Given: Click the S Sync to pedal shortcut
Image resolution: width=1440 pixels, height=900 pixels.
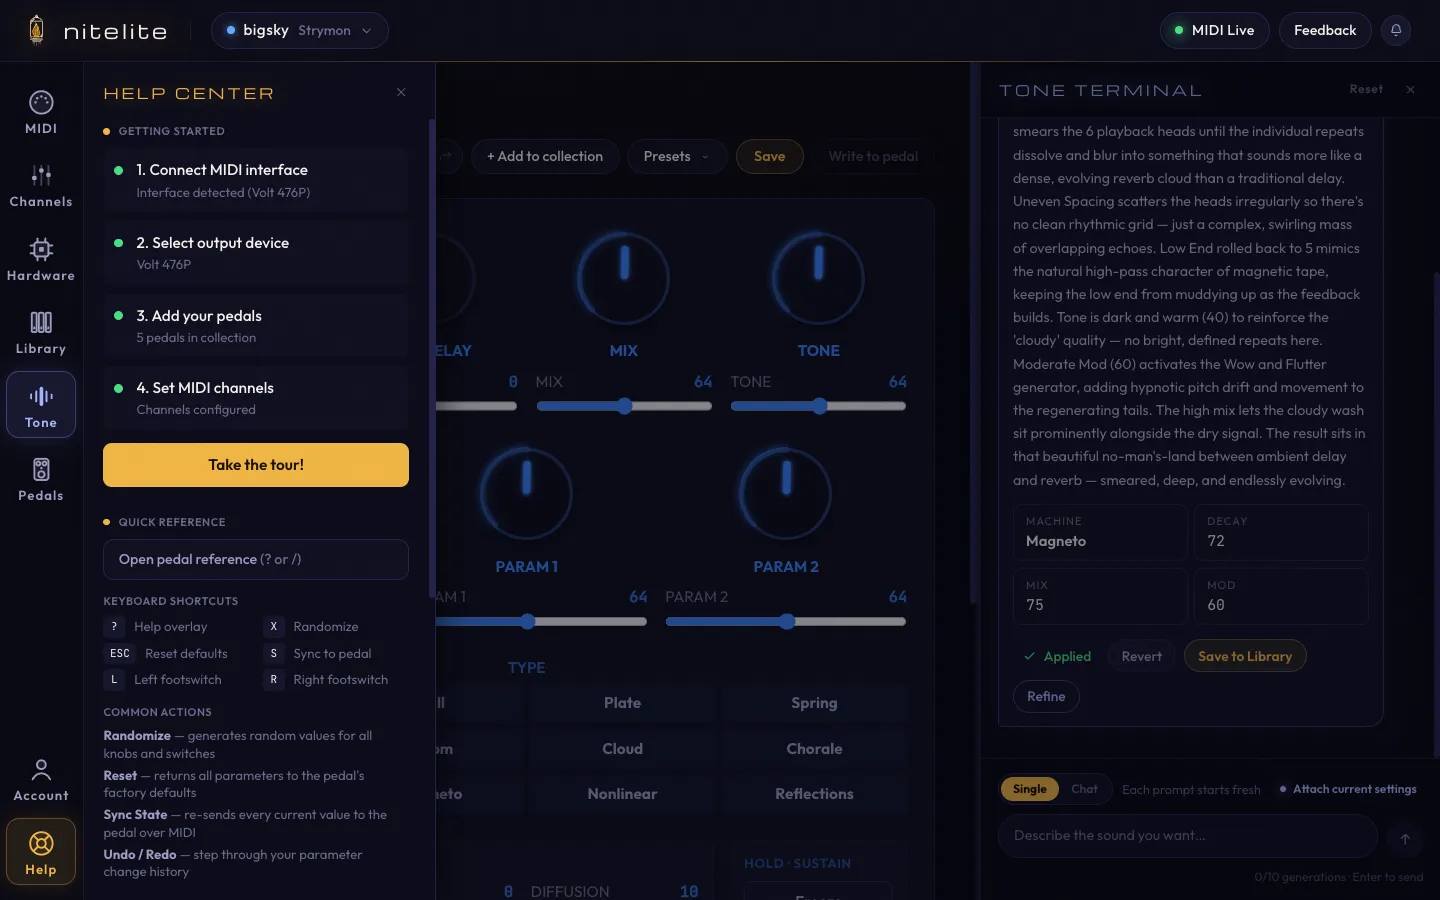Looking at the screenshot, I should coord(273,654).
